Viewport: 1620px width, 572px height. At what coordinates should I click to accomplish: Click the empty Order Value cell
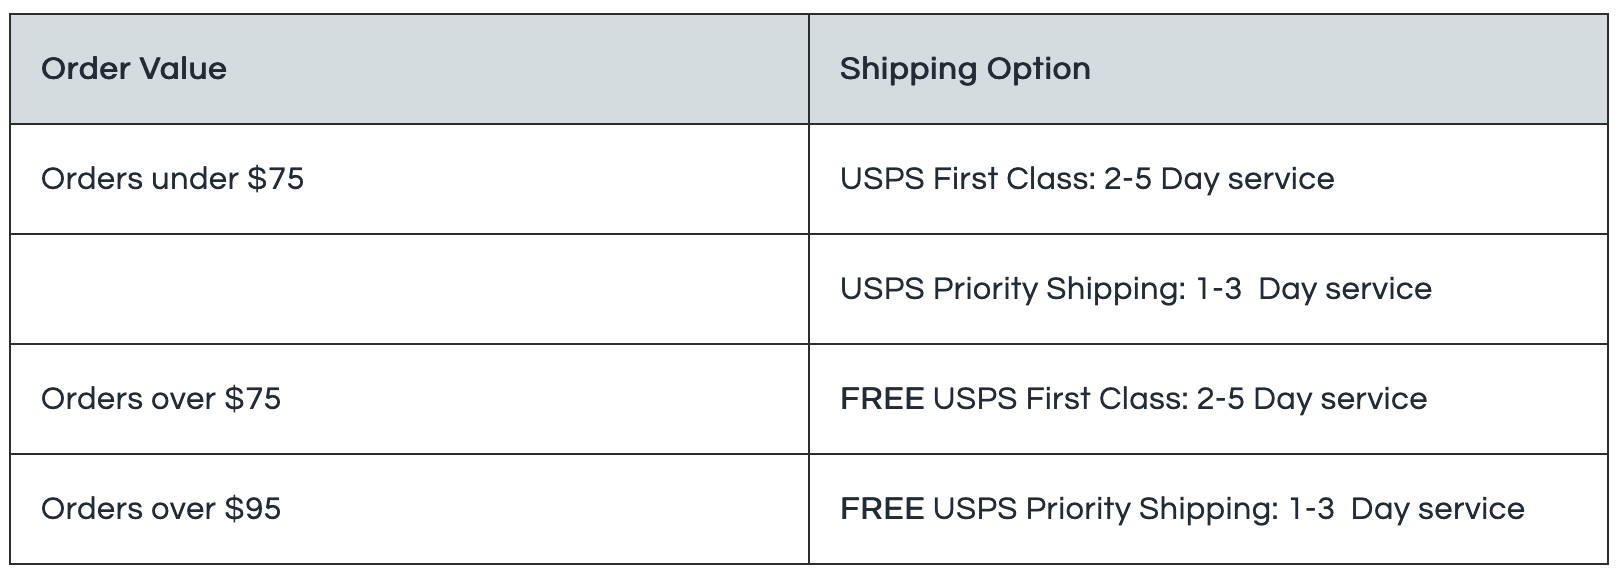point(409,289)
